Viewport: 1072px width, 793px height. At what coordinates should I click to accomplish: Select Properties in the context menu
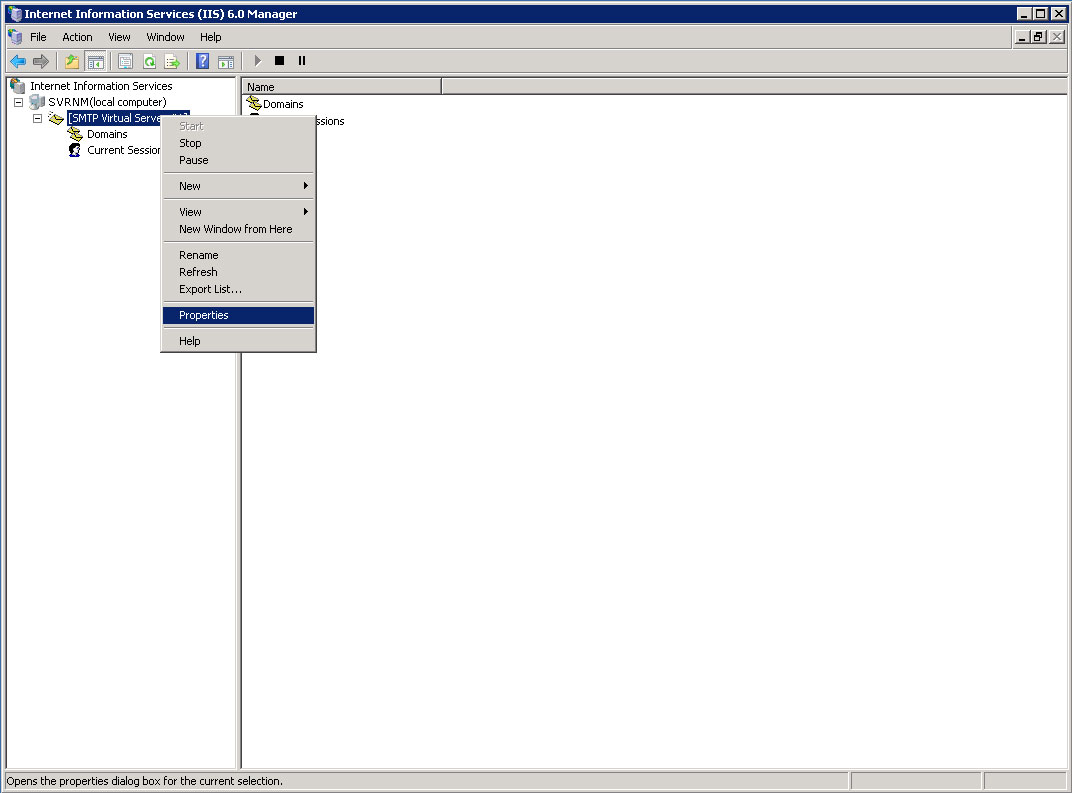[238, 315]
